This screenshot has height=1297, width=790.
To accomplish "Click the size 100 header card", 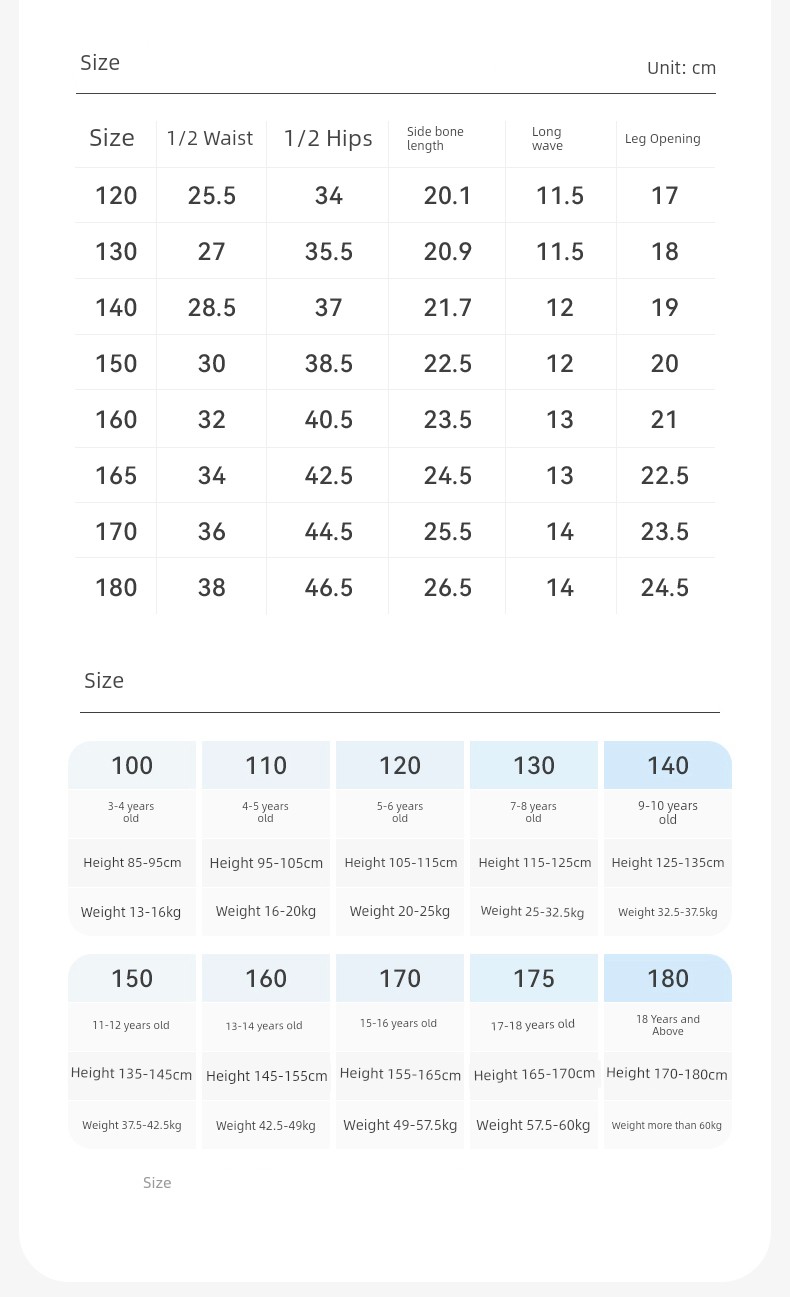I will 132,765.
